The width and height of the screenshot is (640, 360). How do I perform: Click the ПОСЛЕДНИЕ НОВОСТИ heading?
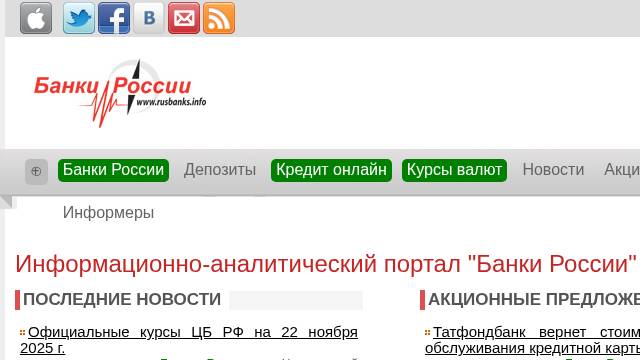point(122,300)
